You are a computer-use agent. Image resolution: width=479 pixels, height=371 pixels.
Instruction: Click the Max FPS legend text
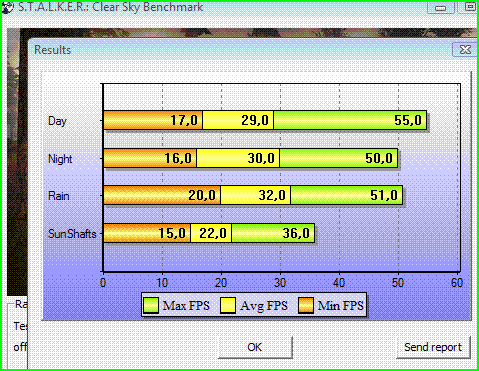click(186, 306)
